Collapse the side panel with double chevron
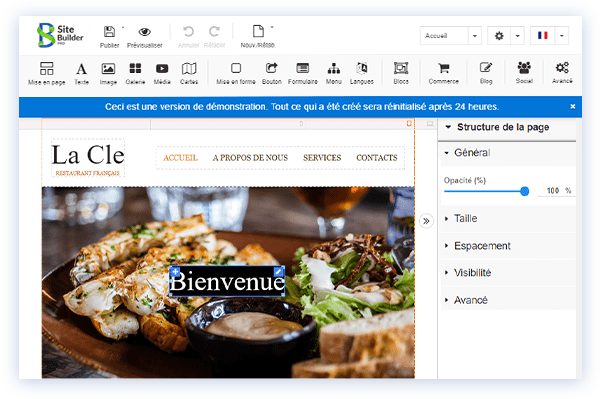This screenshot has height=399, width=600. [x=426, y=221]
